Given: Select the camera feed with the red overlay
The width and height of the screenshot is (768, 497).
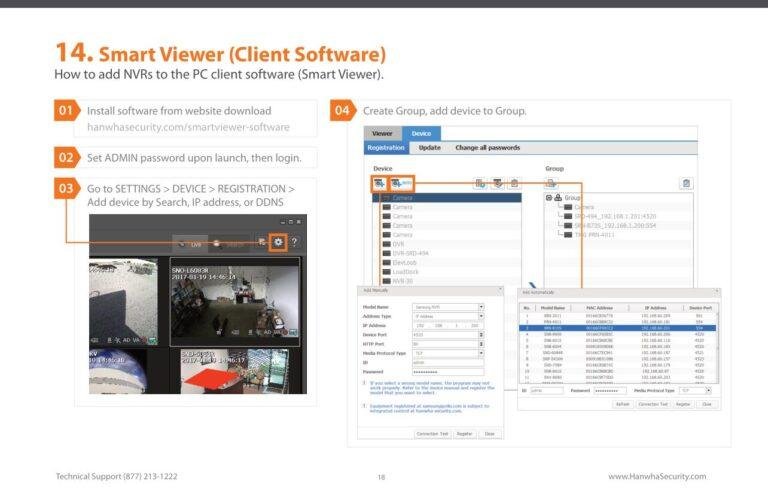Looking at the screenshot, I should coord(235,371).
